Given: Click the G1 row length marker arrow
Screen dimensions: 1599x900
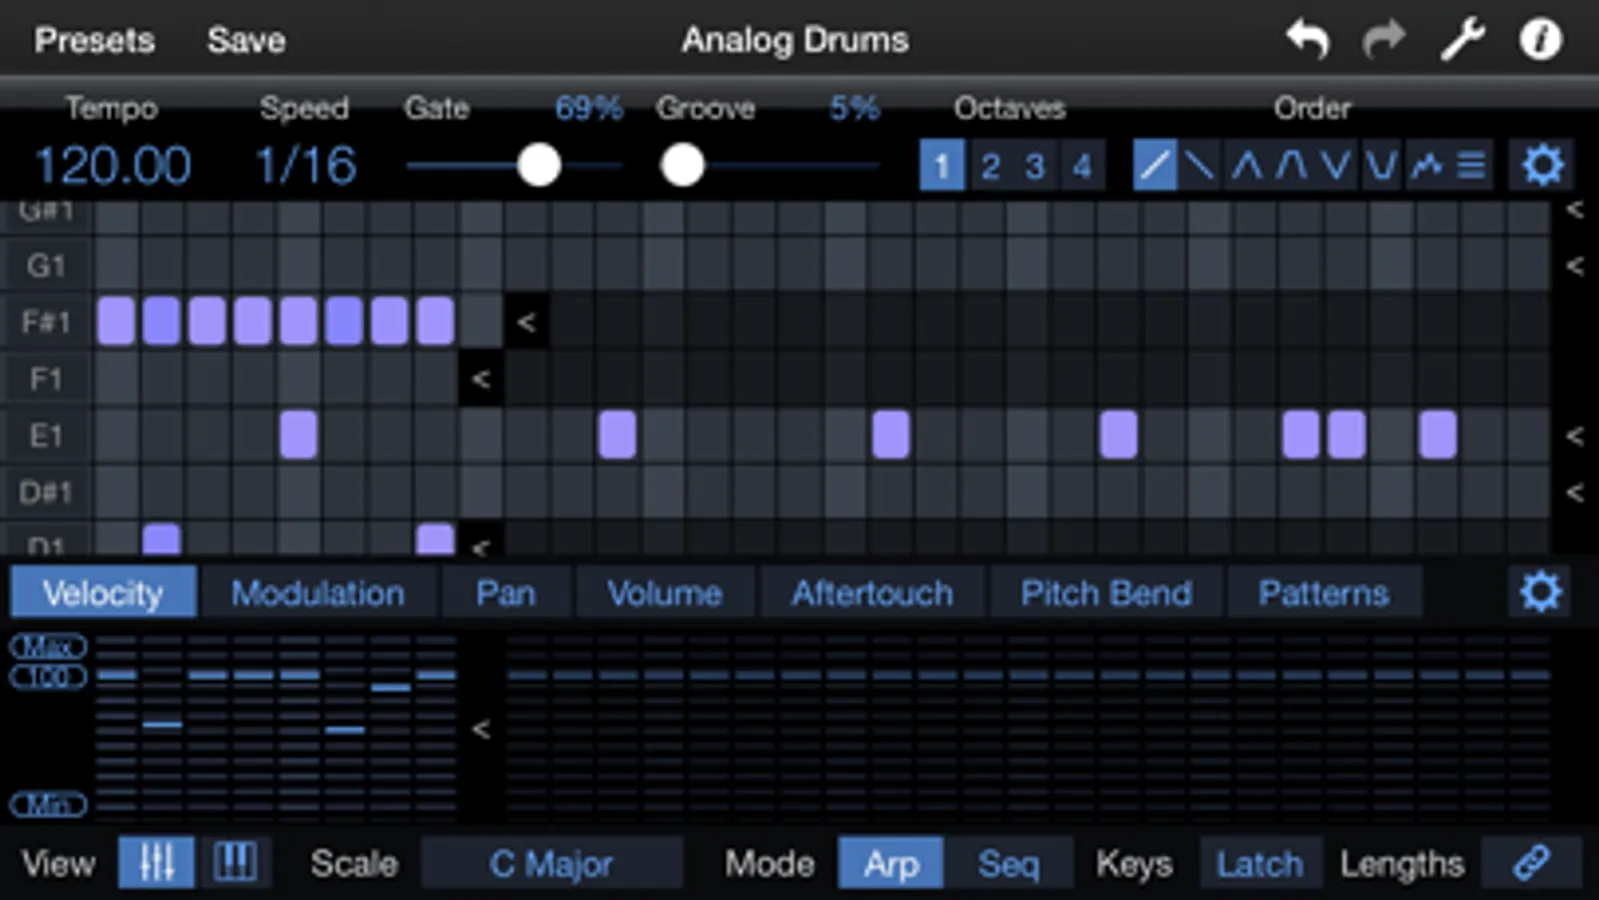Looking at the screenshot, I should [x=1574, y=265].
